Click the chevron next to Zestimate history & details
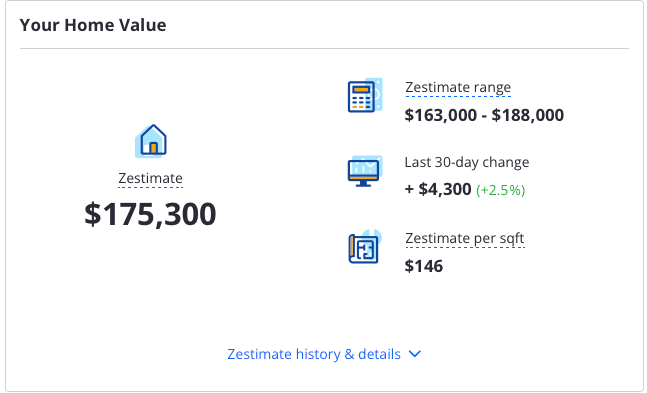 tap(415, 354)
